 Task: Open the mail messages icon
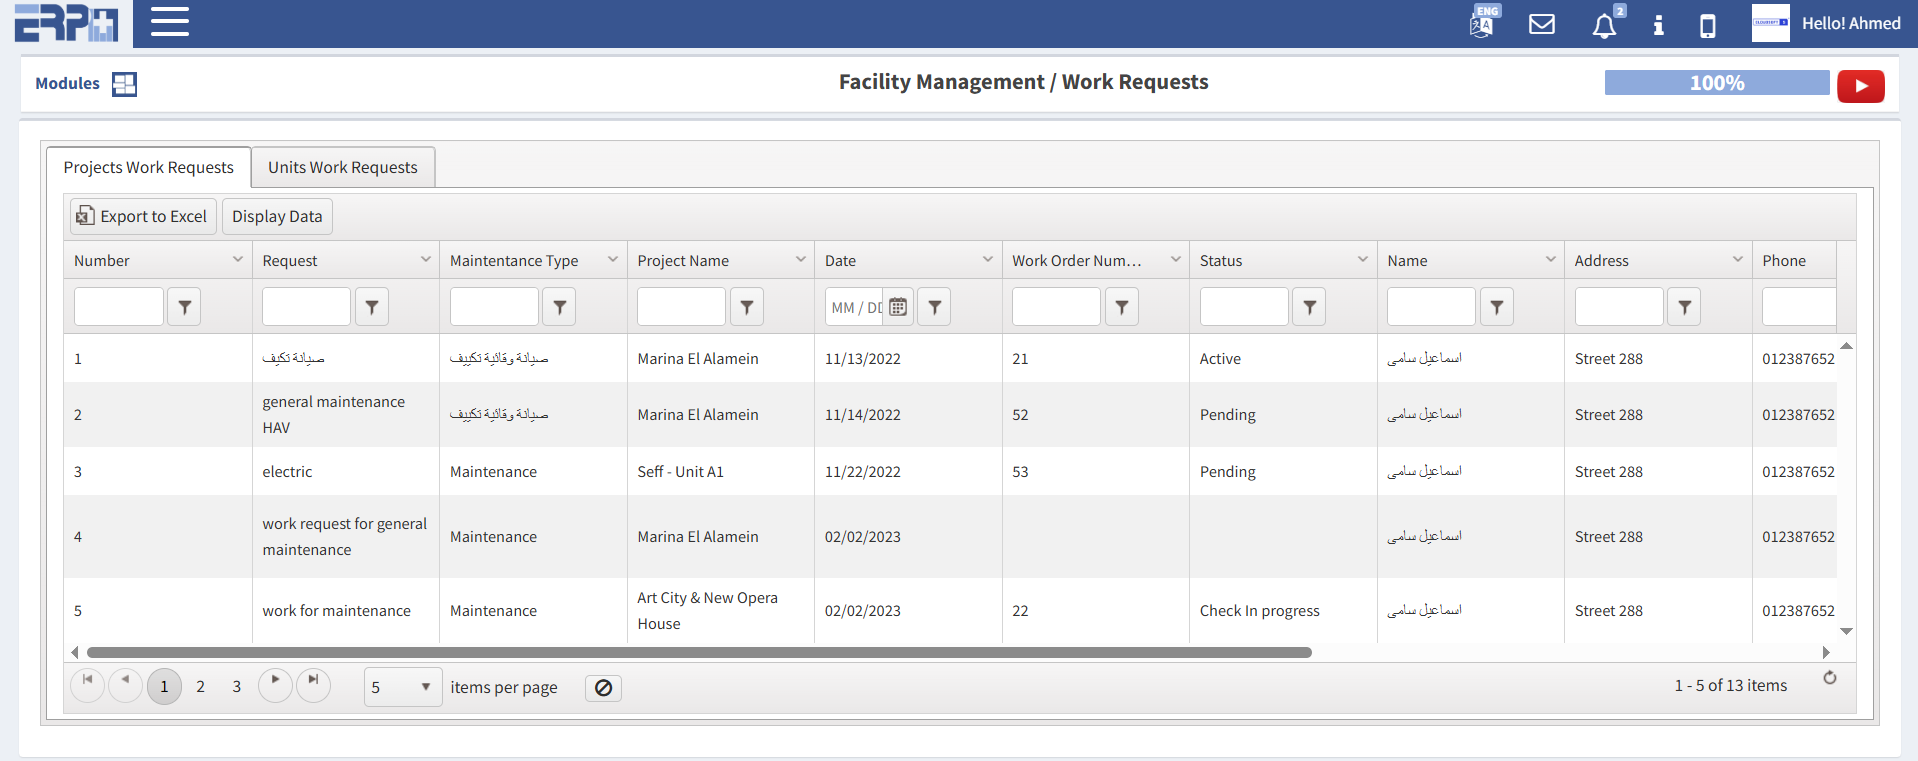(1542, 24)
